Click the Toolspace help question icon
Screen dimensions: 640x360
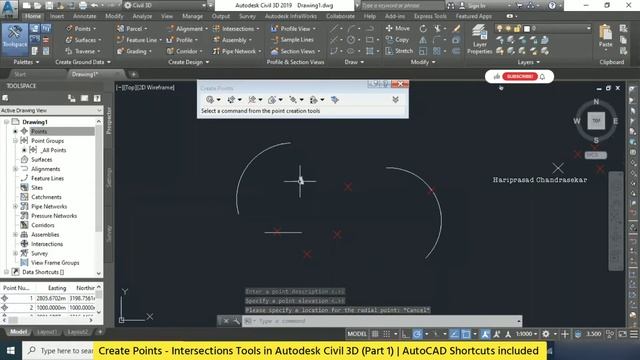[x=97, y=98]
